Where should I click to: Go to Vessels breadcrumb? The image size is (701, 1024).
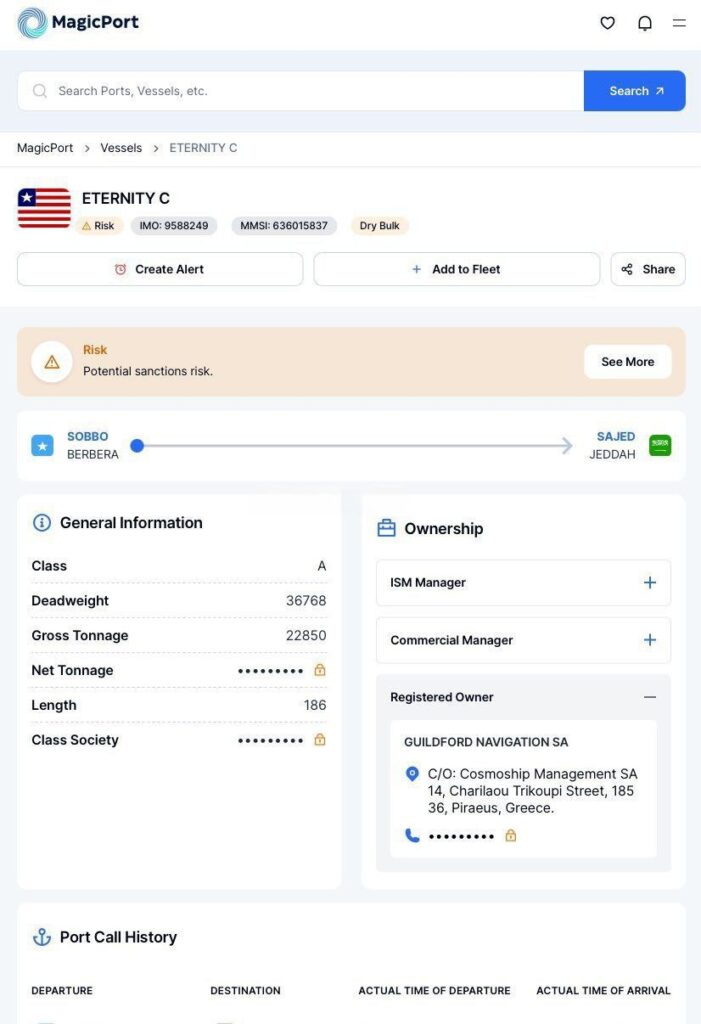click(x=121, y=148)
